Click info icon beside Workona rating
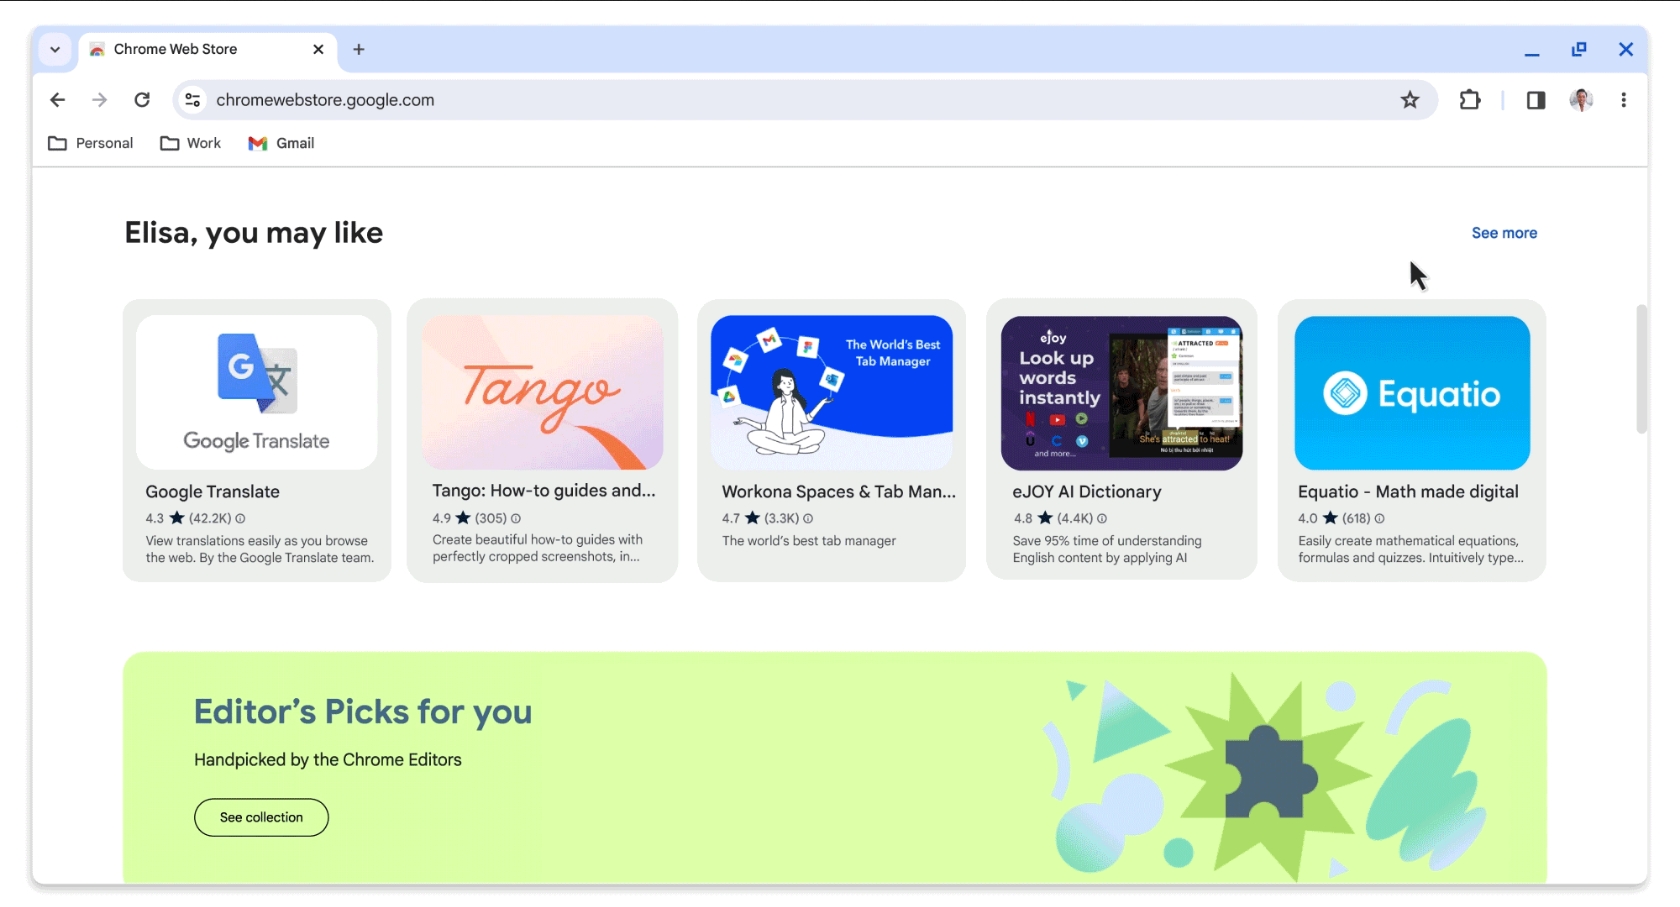1680x907 pixels. [x=808, y=518]
